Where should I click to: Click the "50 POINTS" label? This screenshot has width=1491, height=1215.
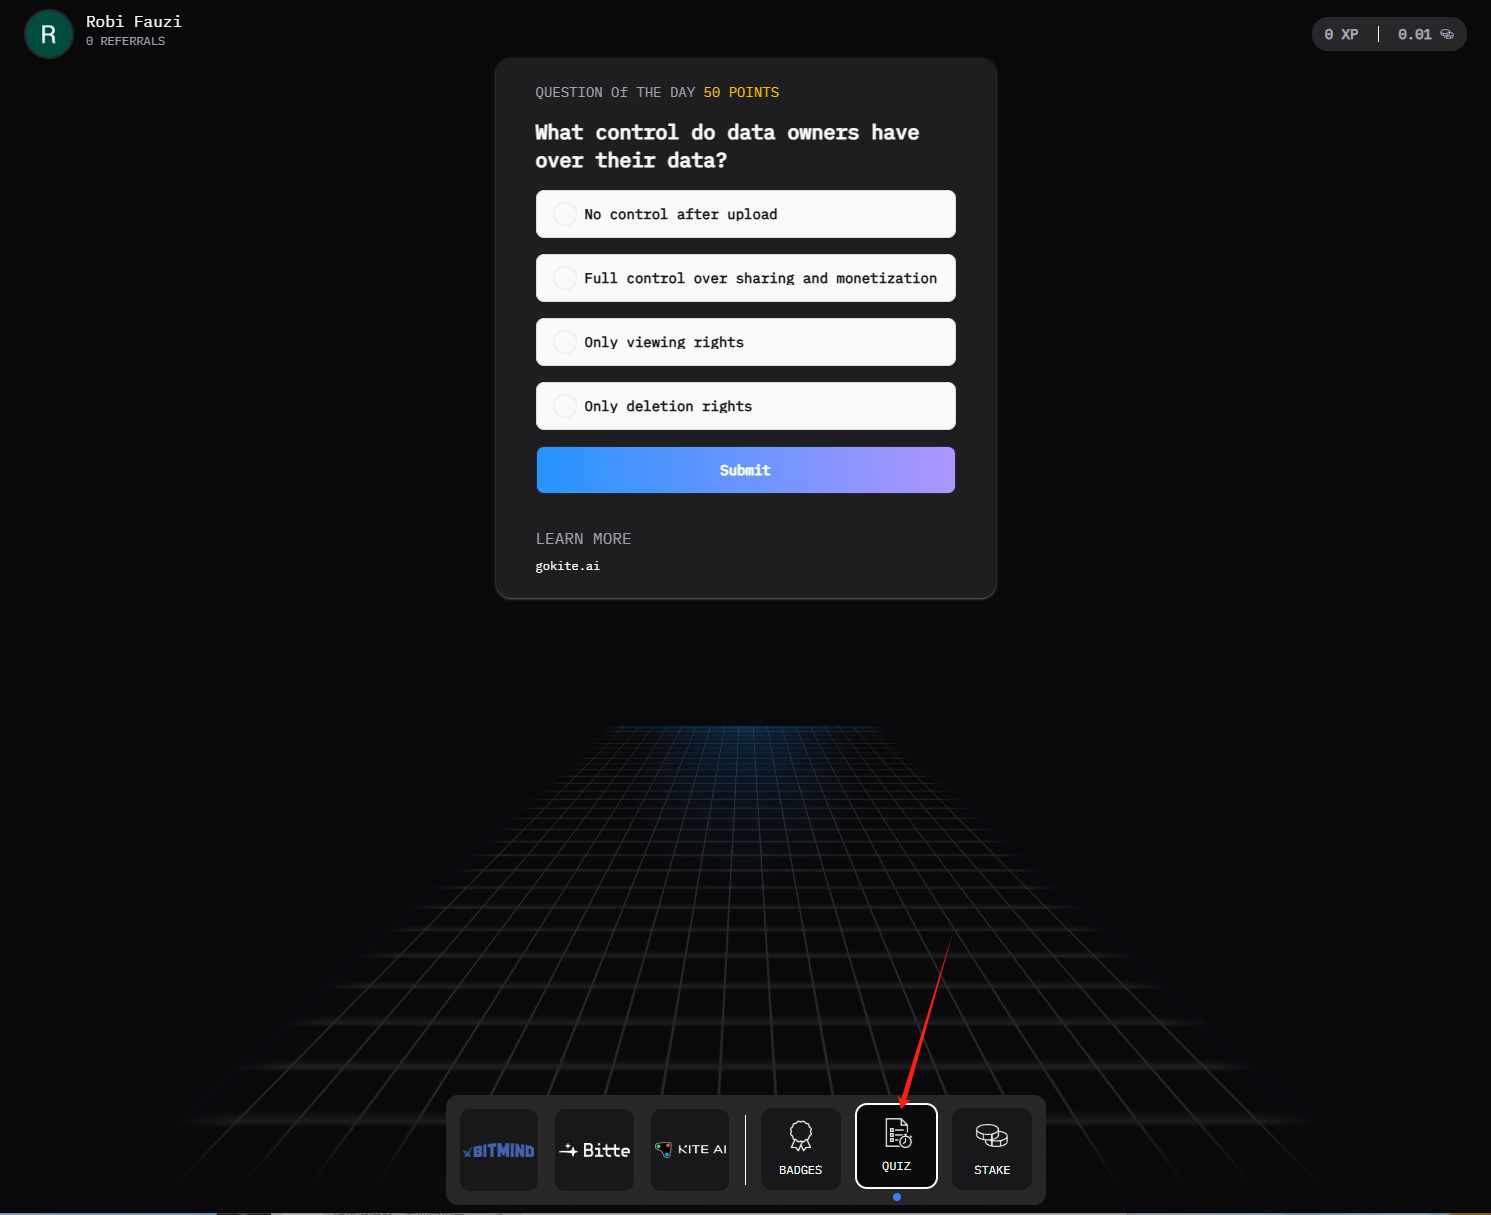741,92
